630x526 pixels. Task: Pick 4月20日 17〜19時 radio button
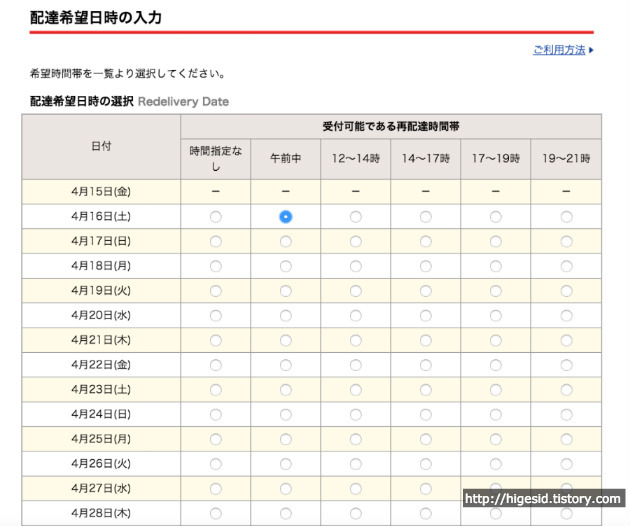point(496,316)
